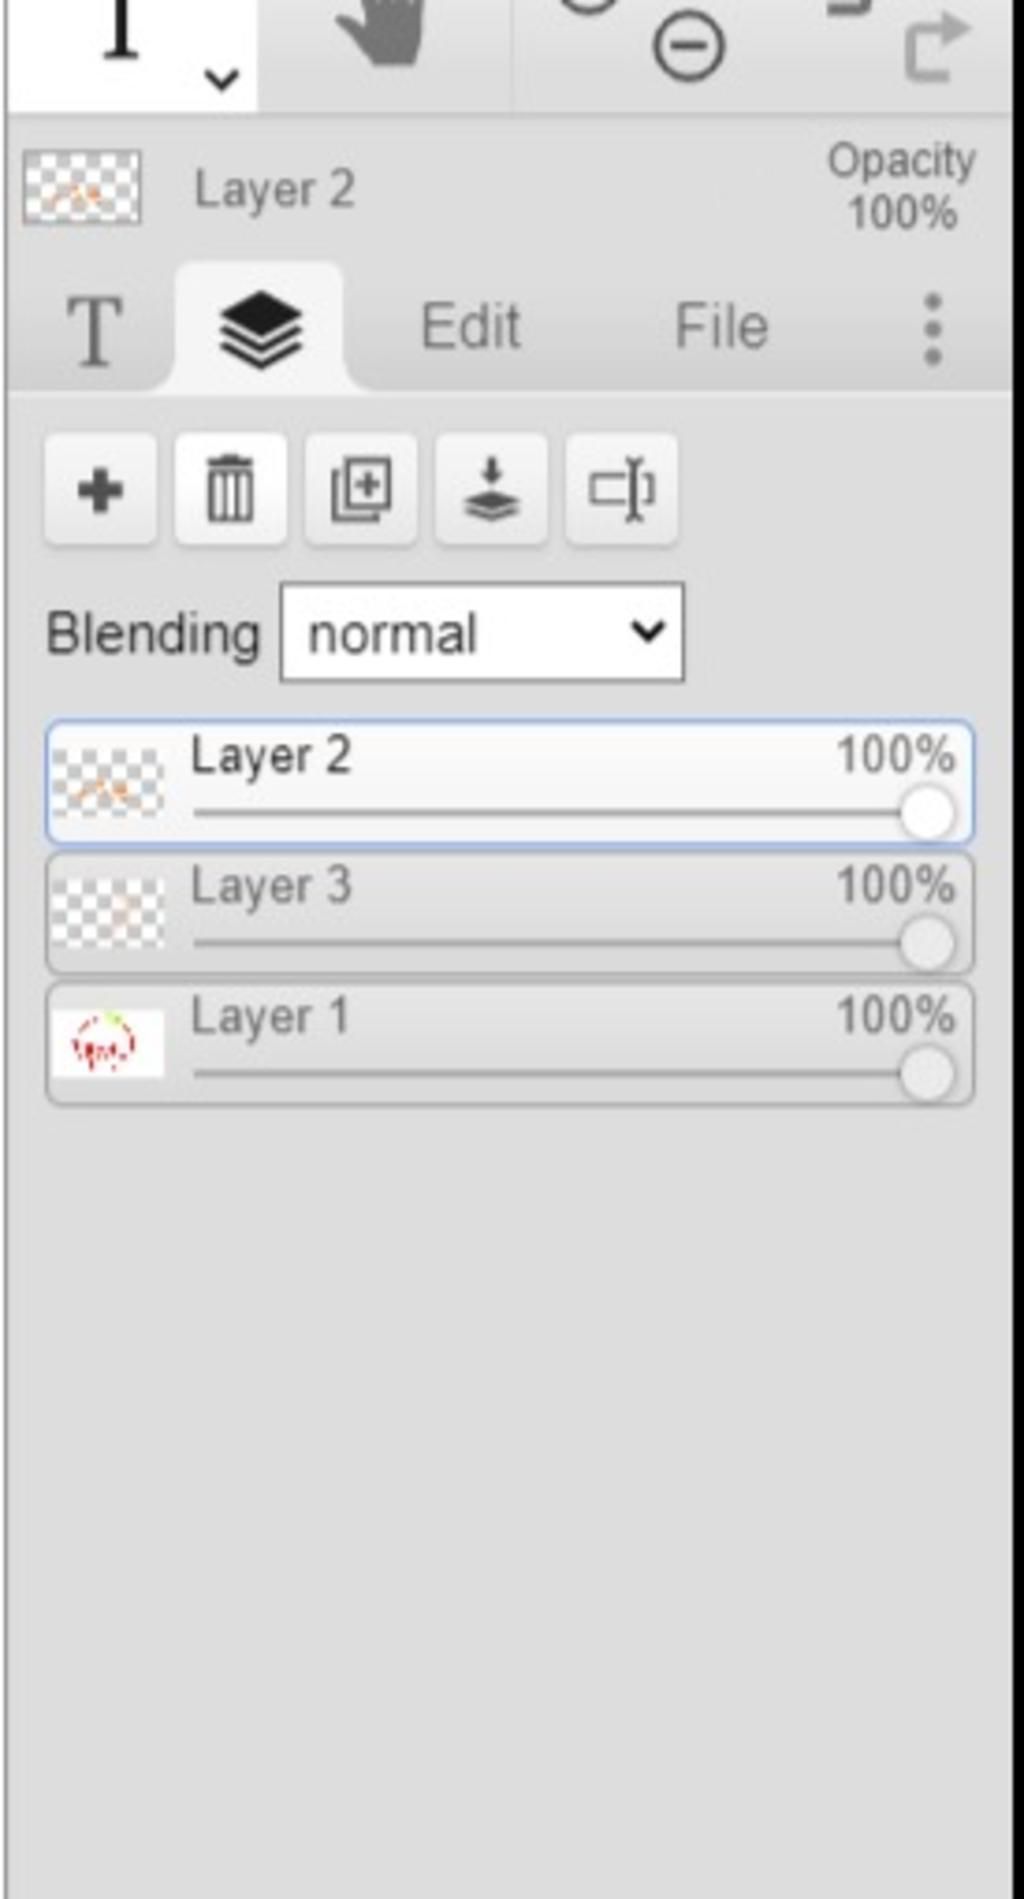Click the Layer 1 thumbnail preview
Viewport: 1024px width, 1899px height.
[107, 1044]
